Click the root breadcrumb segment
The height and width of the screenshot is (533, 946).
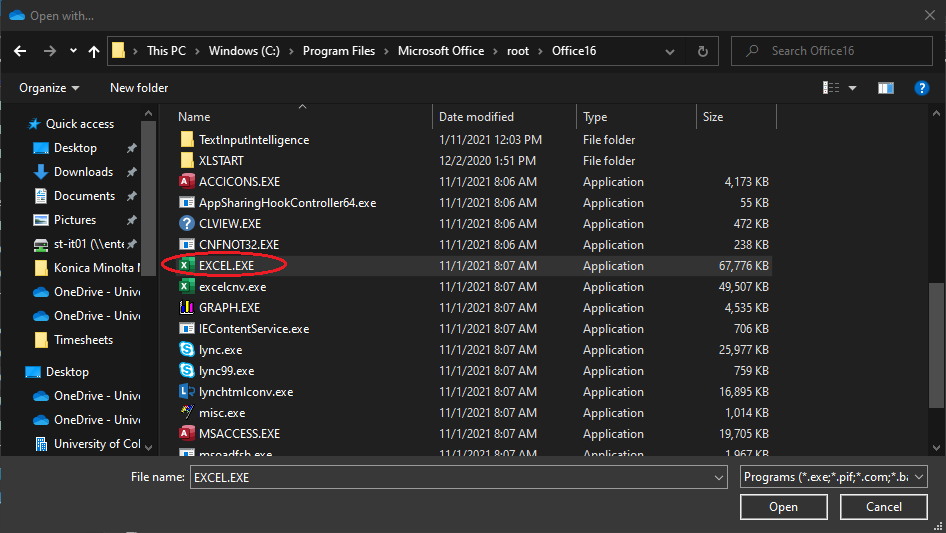[x=518, y=51]
